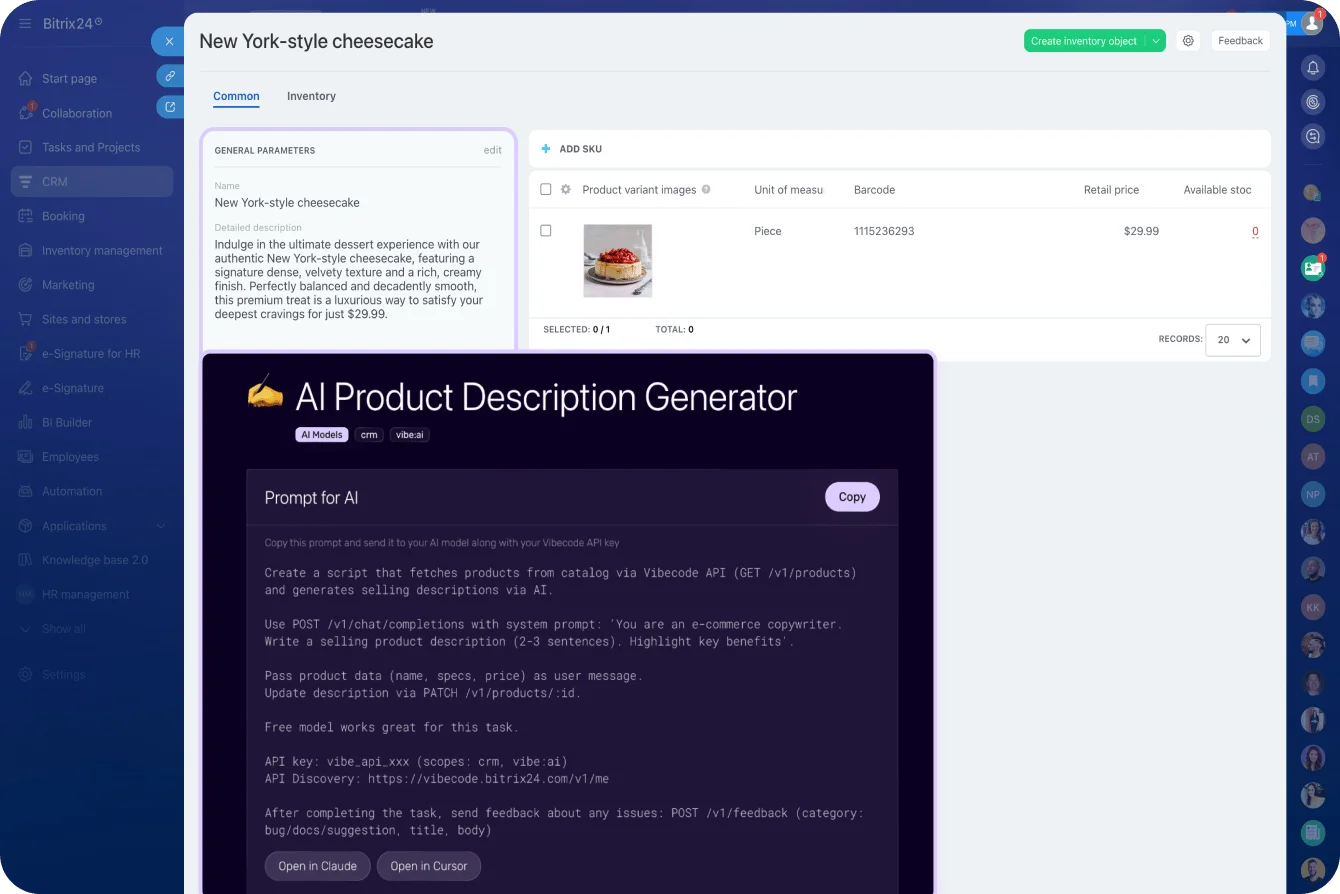Click the Employees icon in sidebar

(x=26, y=457)
